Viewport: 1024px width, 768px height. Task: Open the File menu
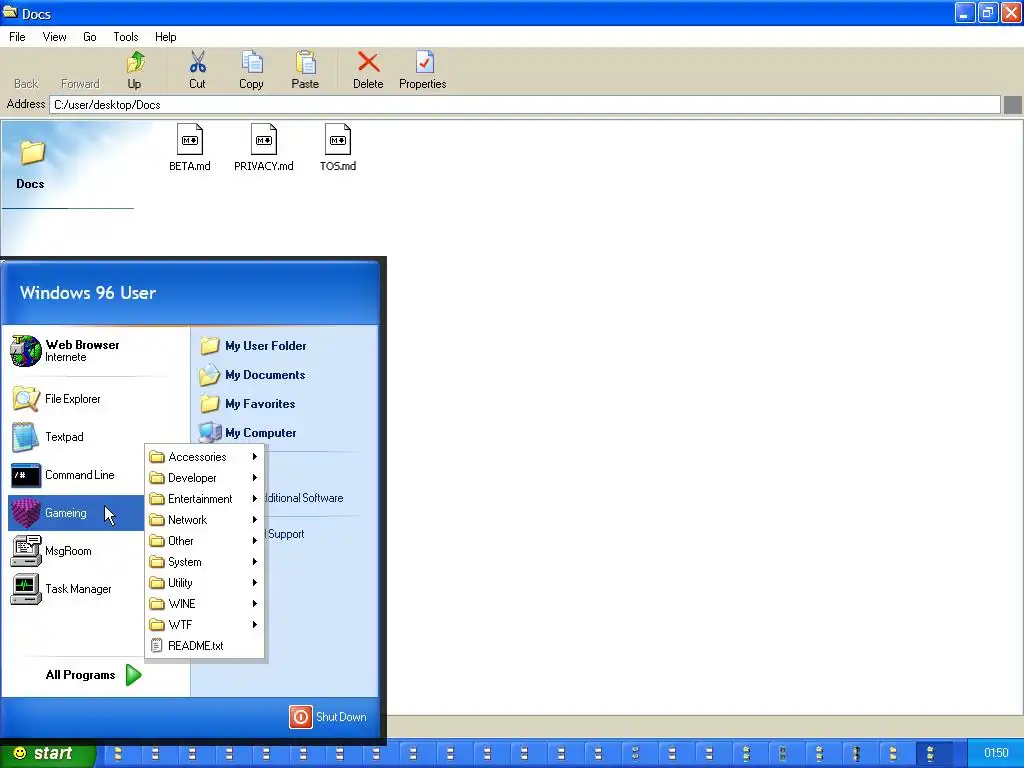pyautogui.click(x=18, y=37)
